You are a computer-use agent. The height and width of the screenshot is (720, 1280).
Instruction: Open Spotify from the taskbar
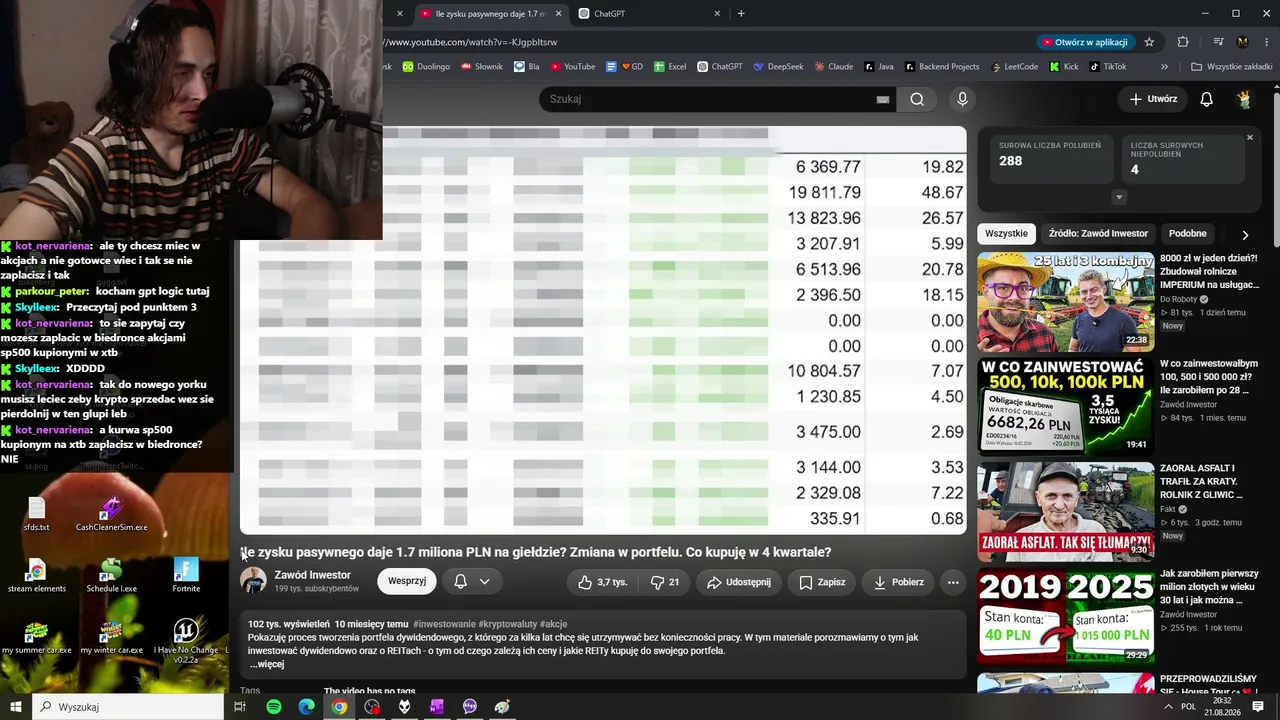coord(274,707)
